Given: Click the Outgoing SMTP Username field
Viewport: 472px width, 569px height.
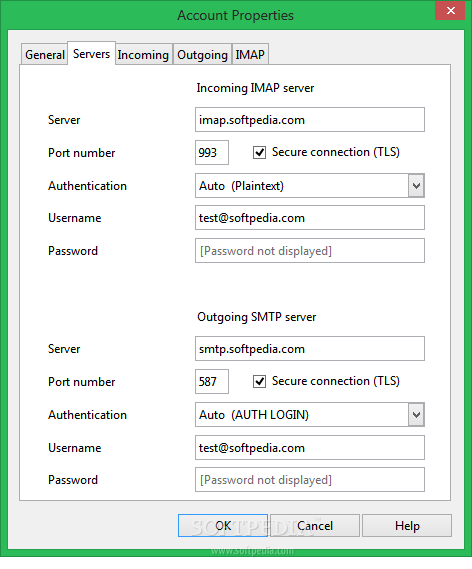Looking at the screenshot, I should point(309,447).
